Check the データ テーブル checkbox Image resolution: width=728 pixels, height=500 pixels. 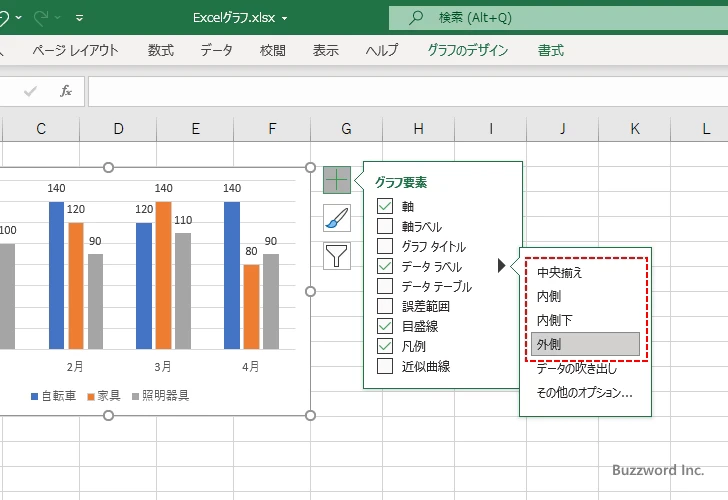click(385, 286)
